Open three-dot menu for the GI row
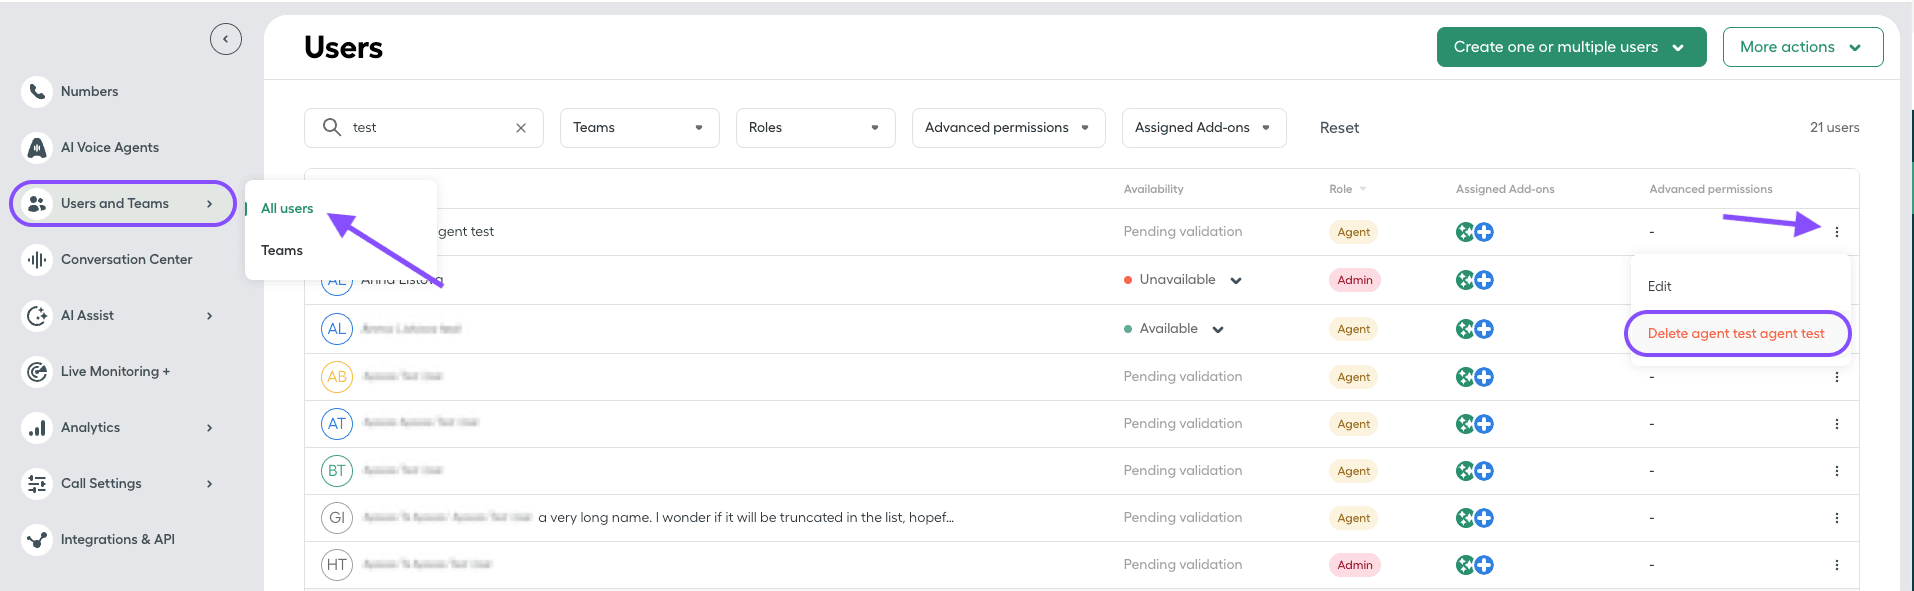 tap(1837, 518)
